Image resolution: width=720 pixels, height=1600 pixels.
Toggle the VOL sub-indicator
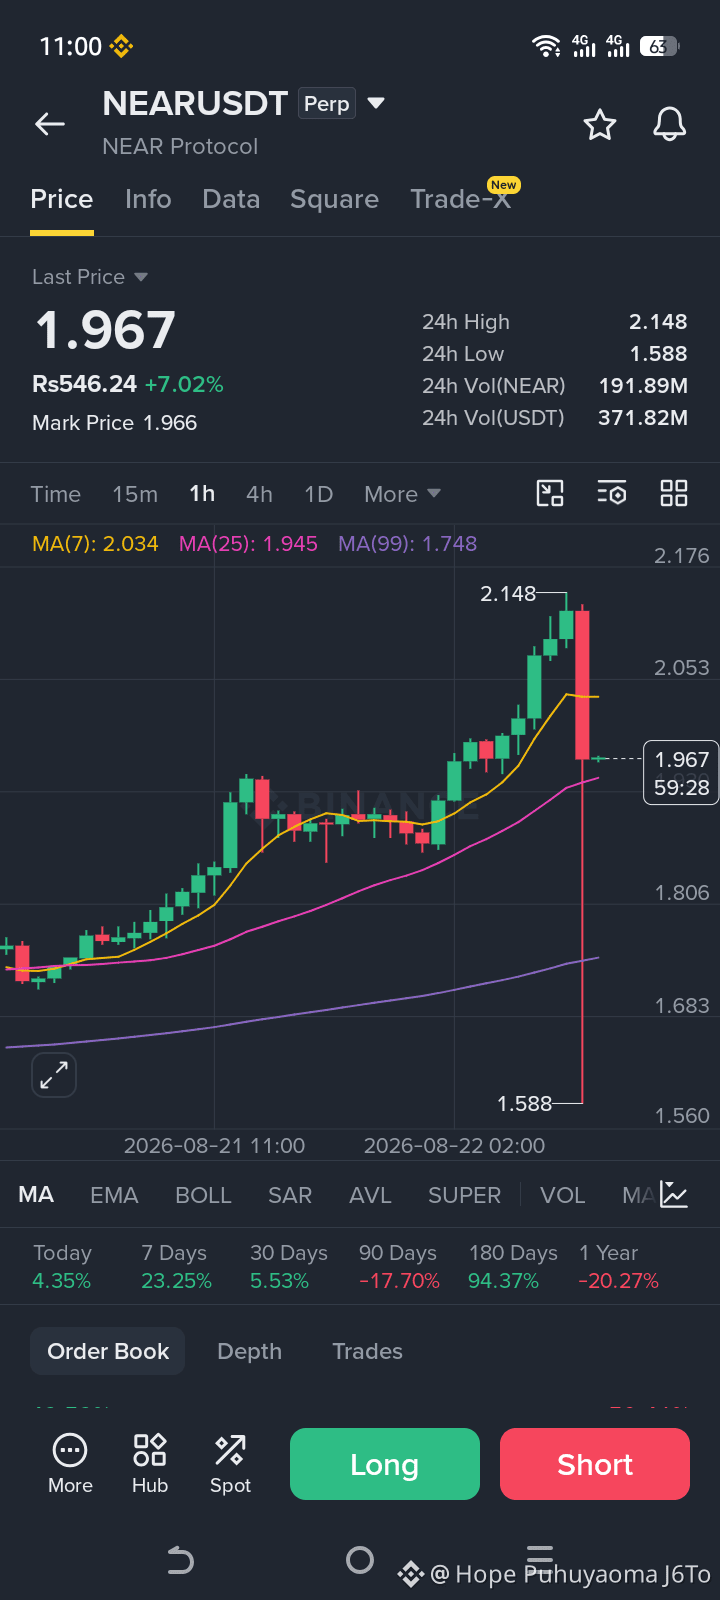562,1195
